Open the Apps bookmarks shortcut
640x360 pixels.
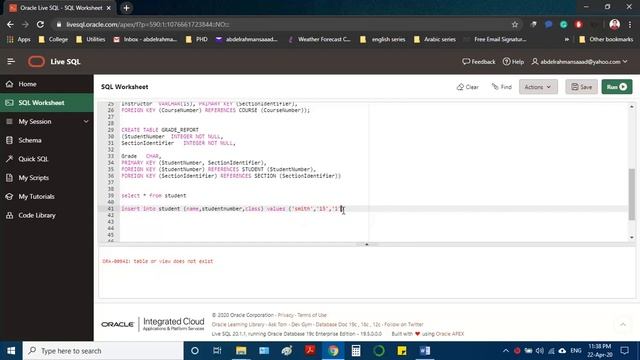tap(18, 40)
